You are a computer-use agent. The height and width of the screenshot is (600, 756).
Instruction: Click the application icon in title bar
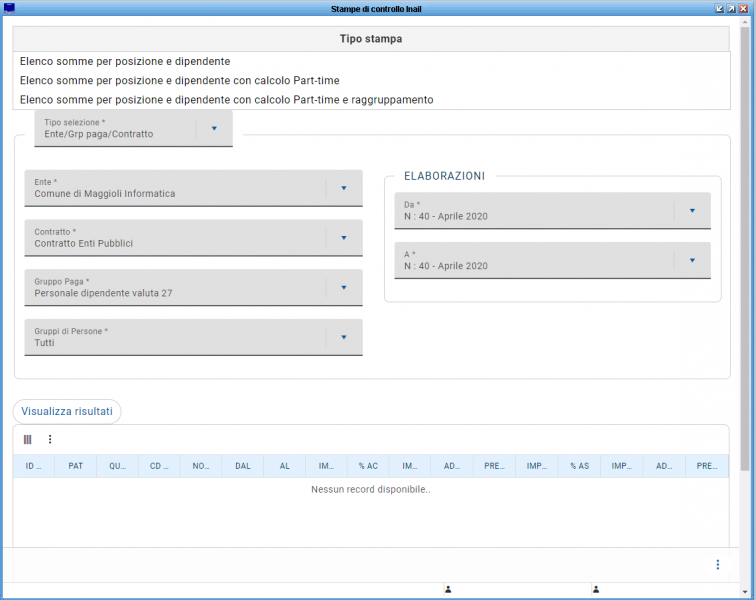[9, 8]
